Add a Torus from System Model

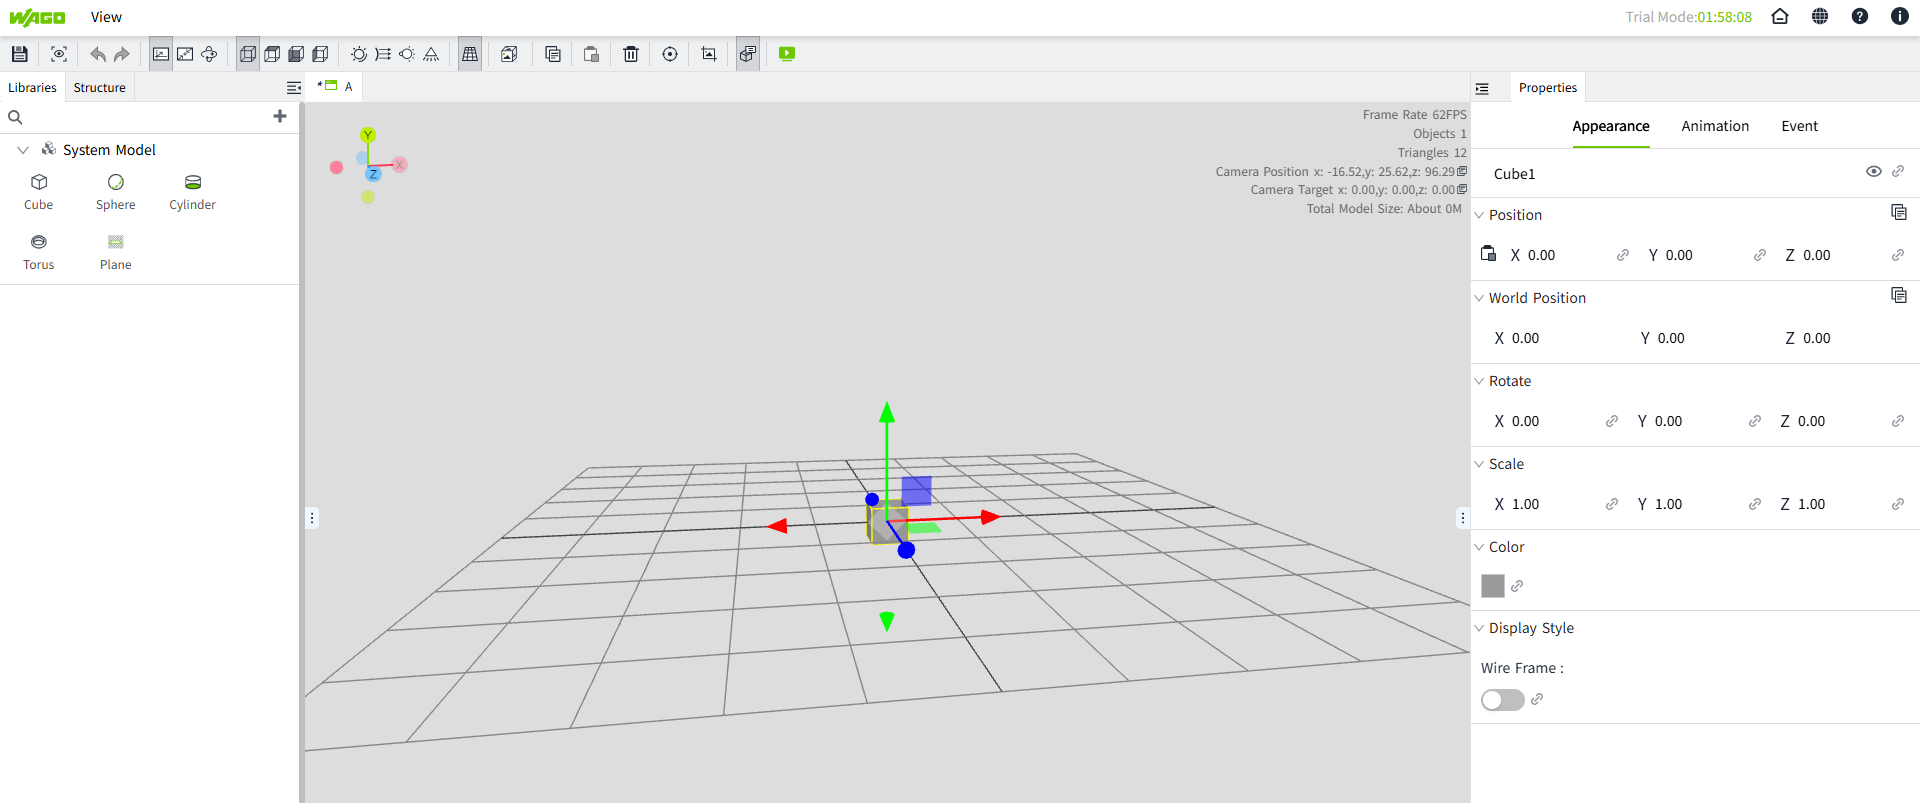coord(39,251)
